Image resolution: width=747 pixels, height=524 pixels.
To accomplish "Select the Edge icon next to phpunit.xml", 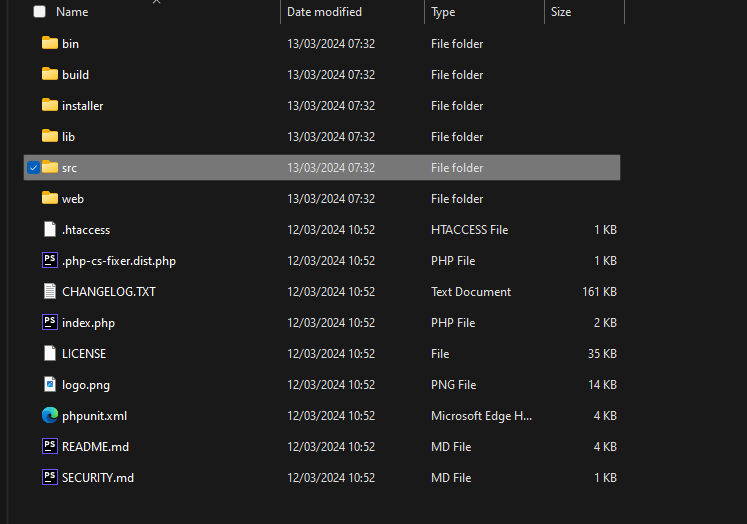I will pos(50,415).
